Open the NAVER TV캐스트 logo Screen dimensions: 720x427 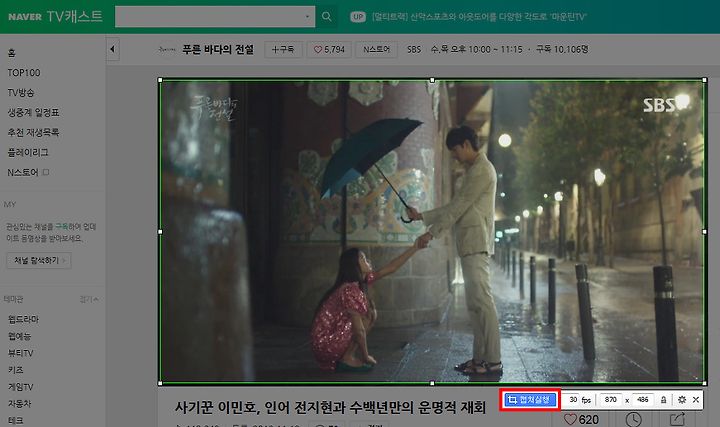coord(55,17)
